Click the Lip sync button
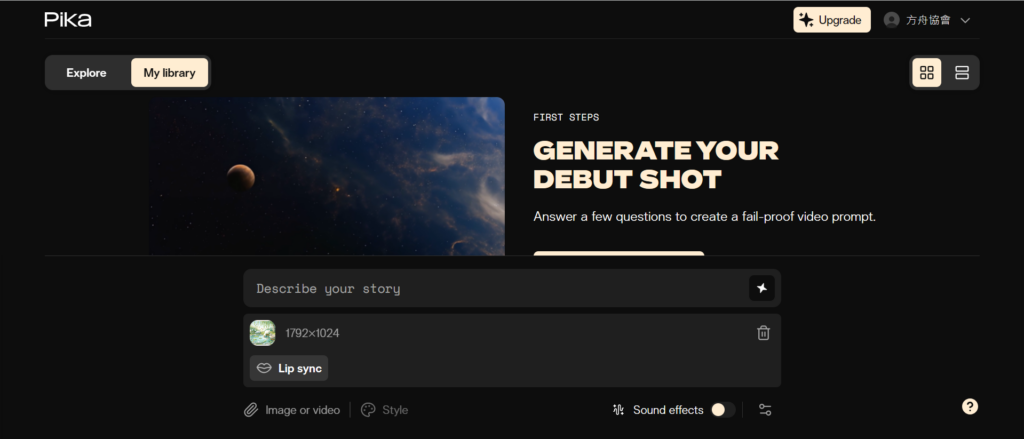The width and height of the screenshot is (1024, 439). [x=289, y=368]
